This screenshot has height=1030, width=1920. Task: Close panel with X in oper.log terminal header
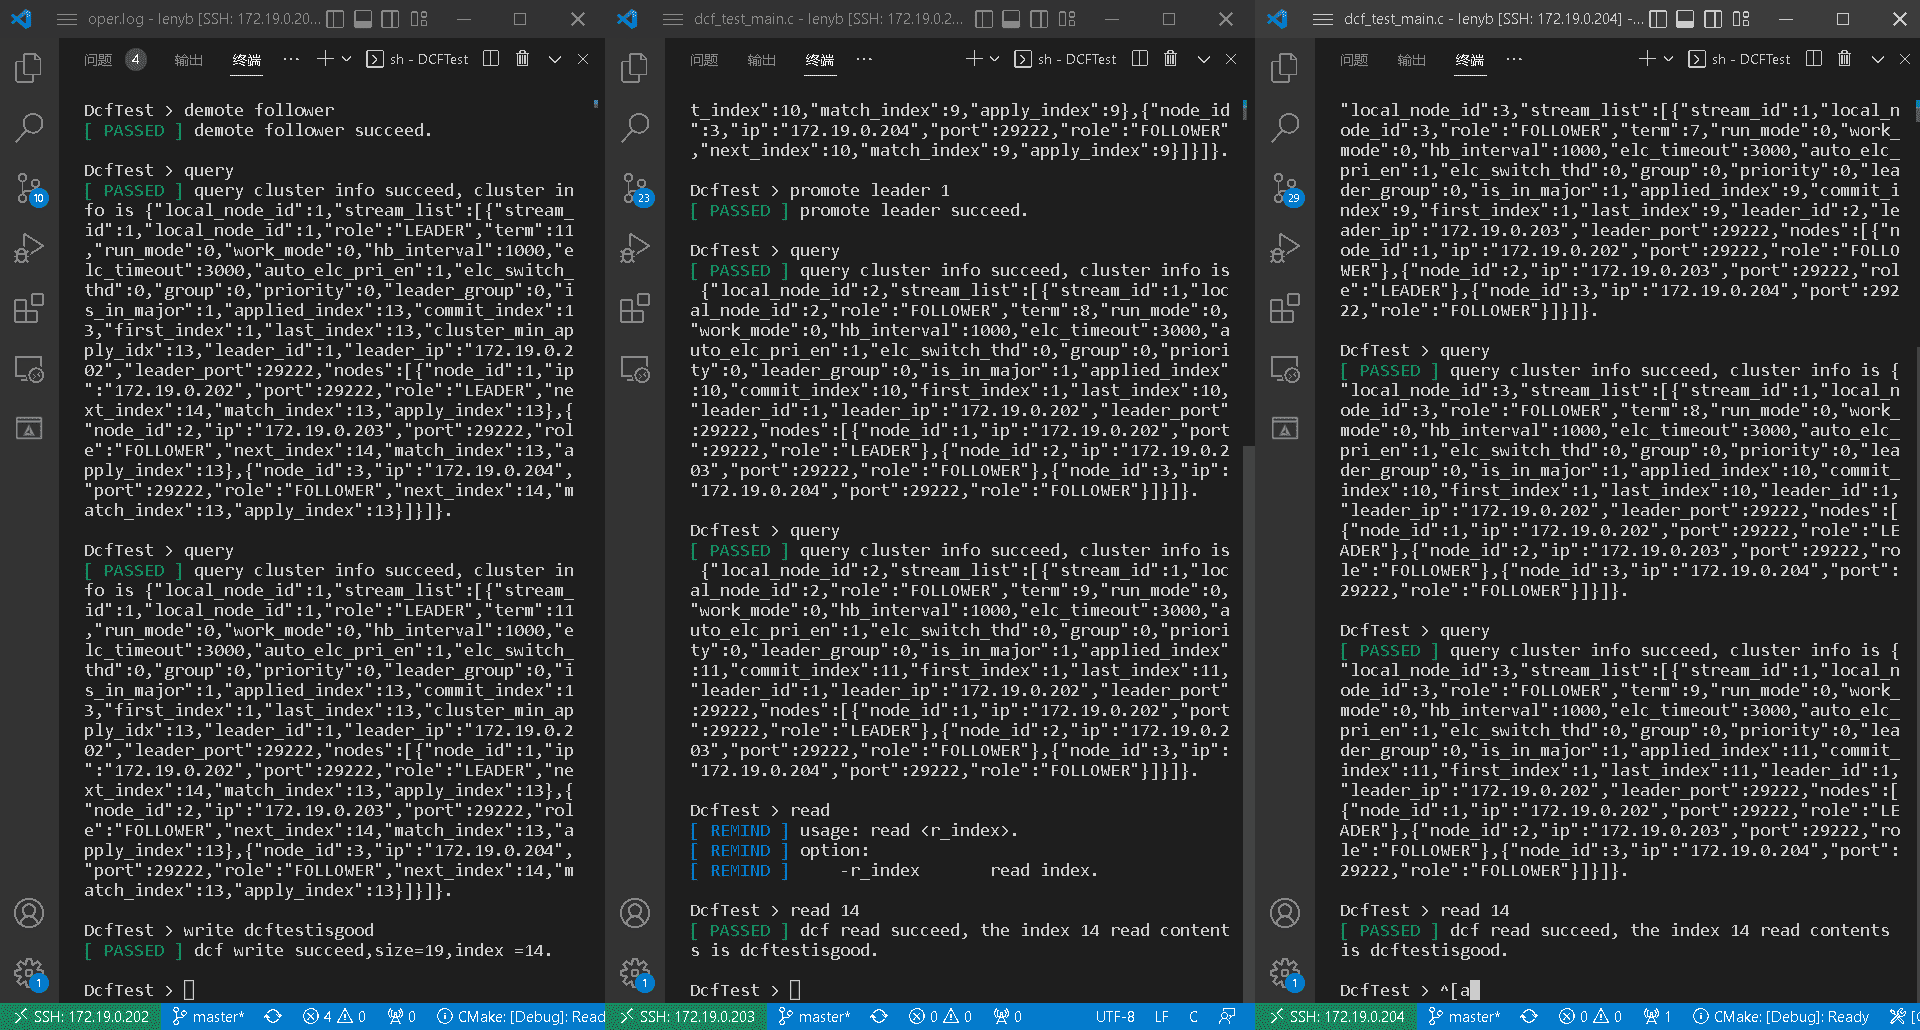pos(583,59)
